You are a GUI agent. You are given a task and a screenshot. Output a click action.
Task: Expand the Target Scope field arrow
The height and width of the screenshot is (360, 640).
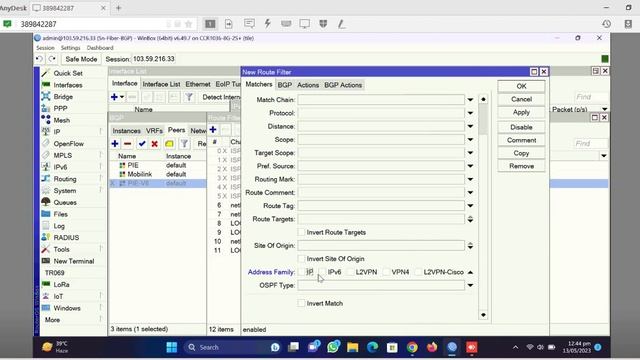(470, 153)
